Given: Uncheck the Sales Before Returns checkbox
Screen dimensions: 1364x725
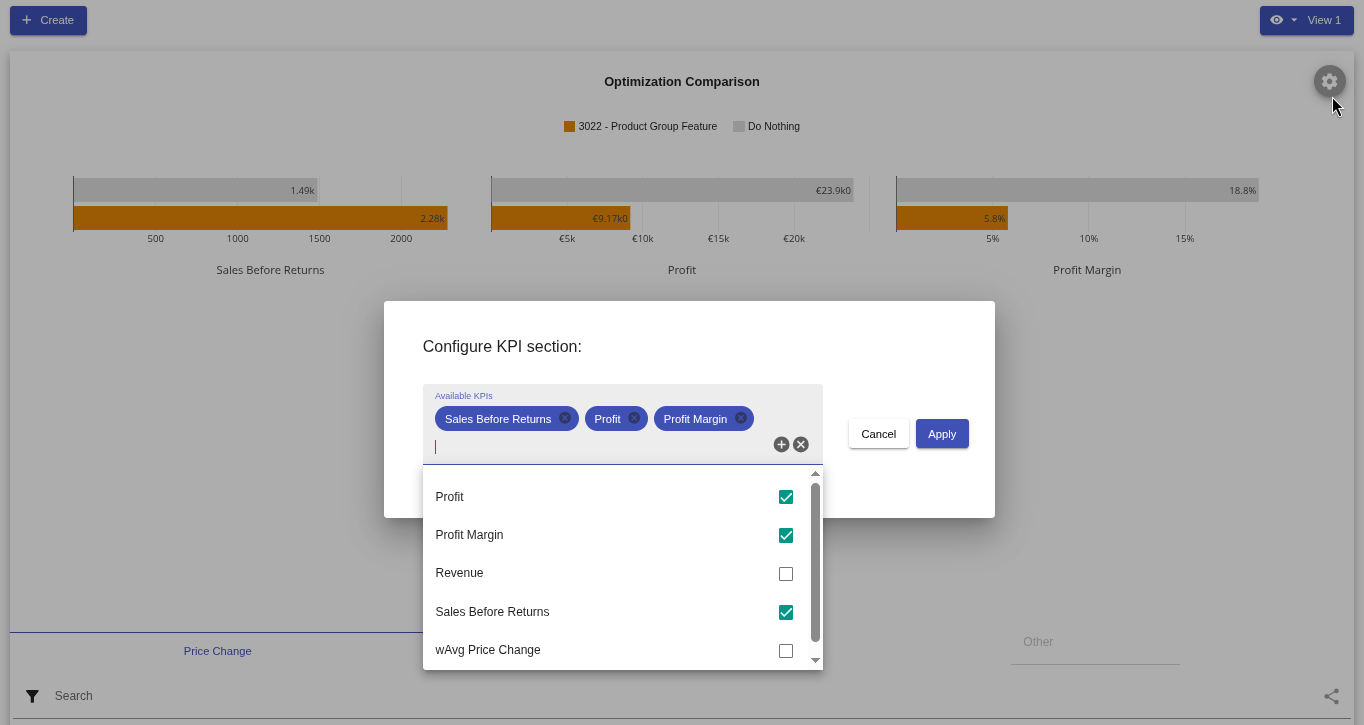Looking at the screenshot, I should point(786,612).
